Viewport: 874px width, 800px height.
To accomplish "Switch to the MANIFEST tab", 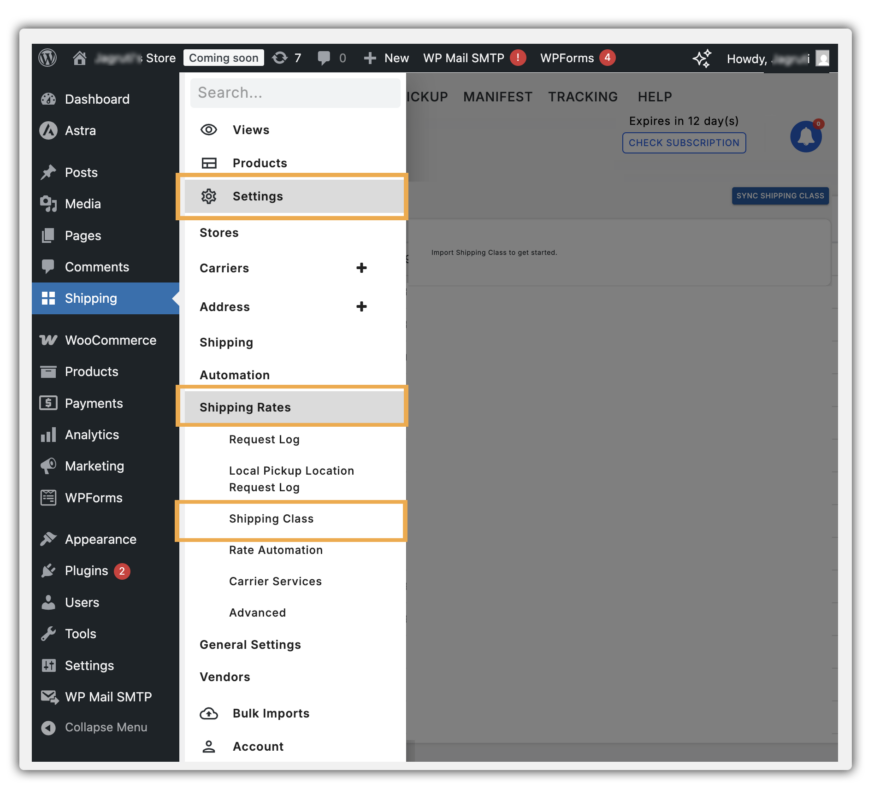I will 498,97.
